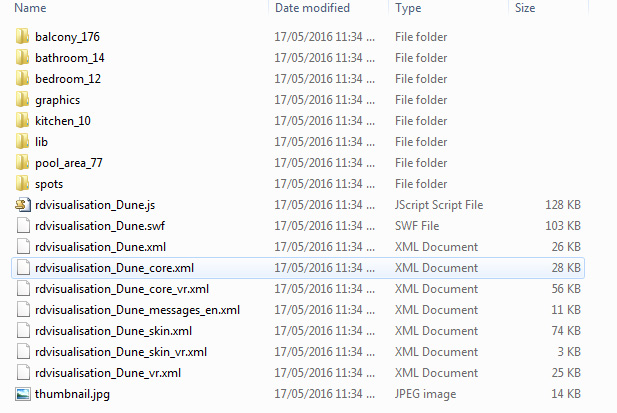Select file name rdvisualisation_Dune_messages_en.xml

137,310
